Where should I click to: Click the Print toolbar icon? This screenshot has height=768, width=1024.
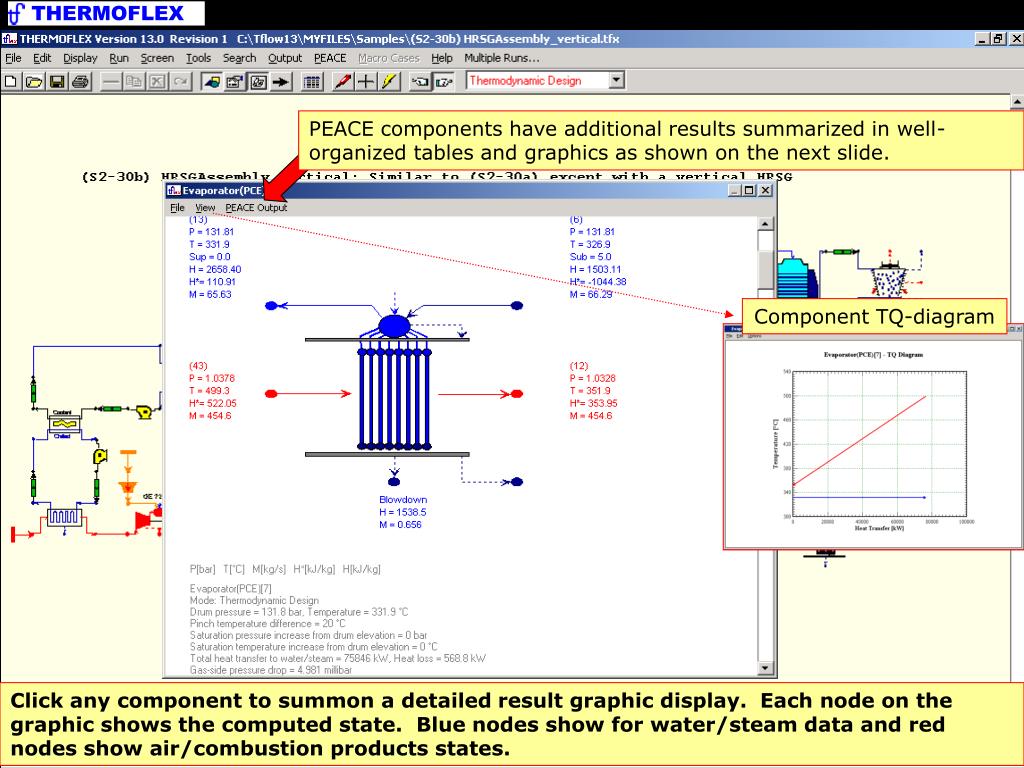(80, 81)
